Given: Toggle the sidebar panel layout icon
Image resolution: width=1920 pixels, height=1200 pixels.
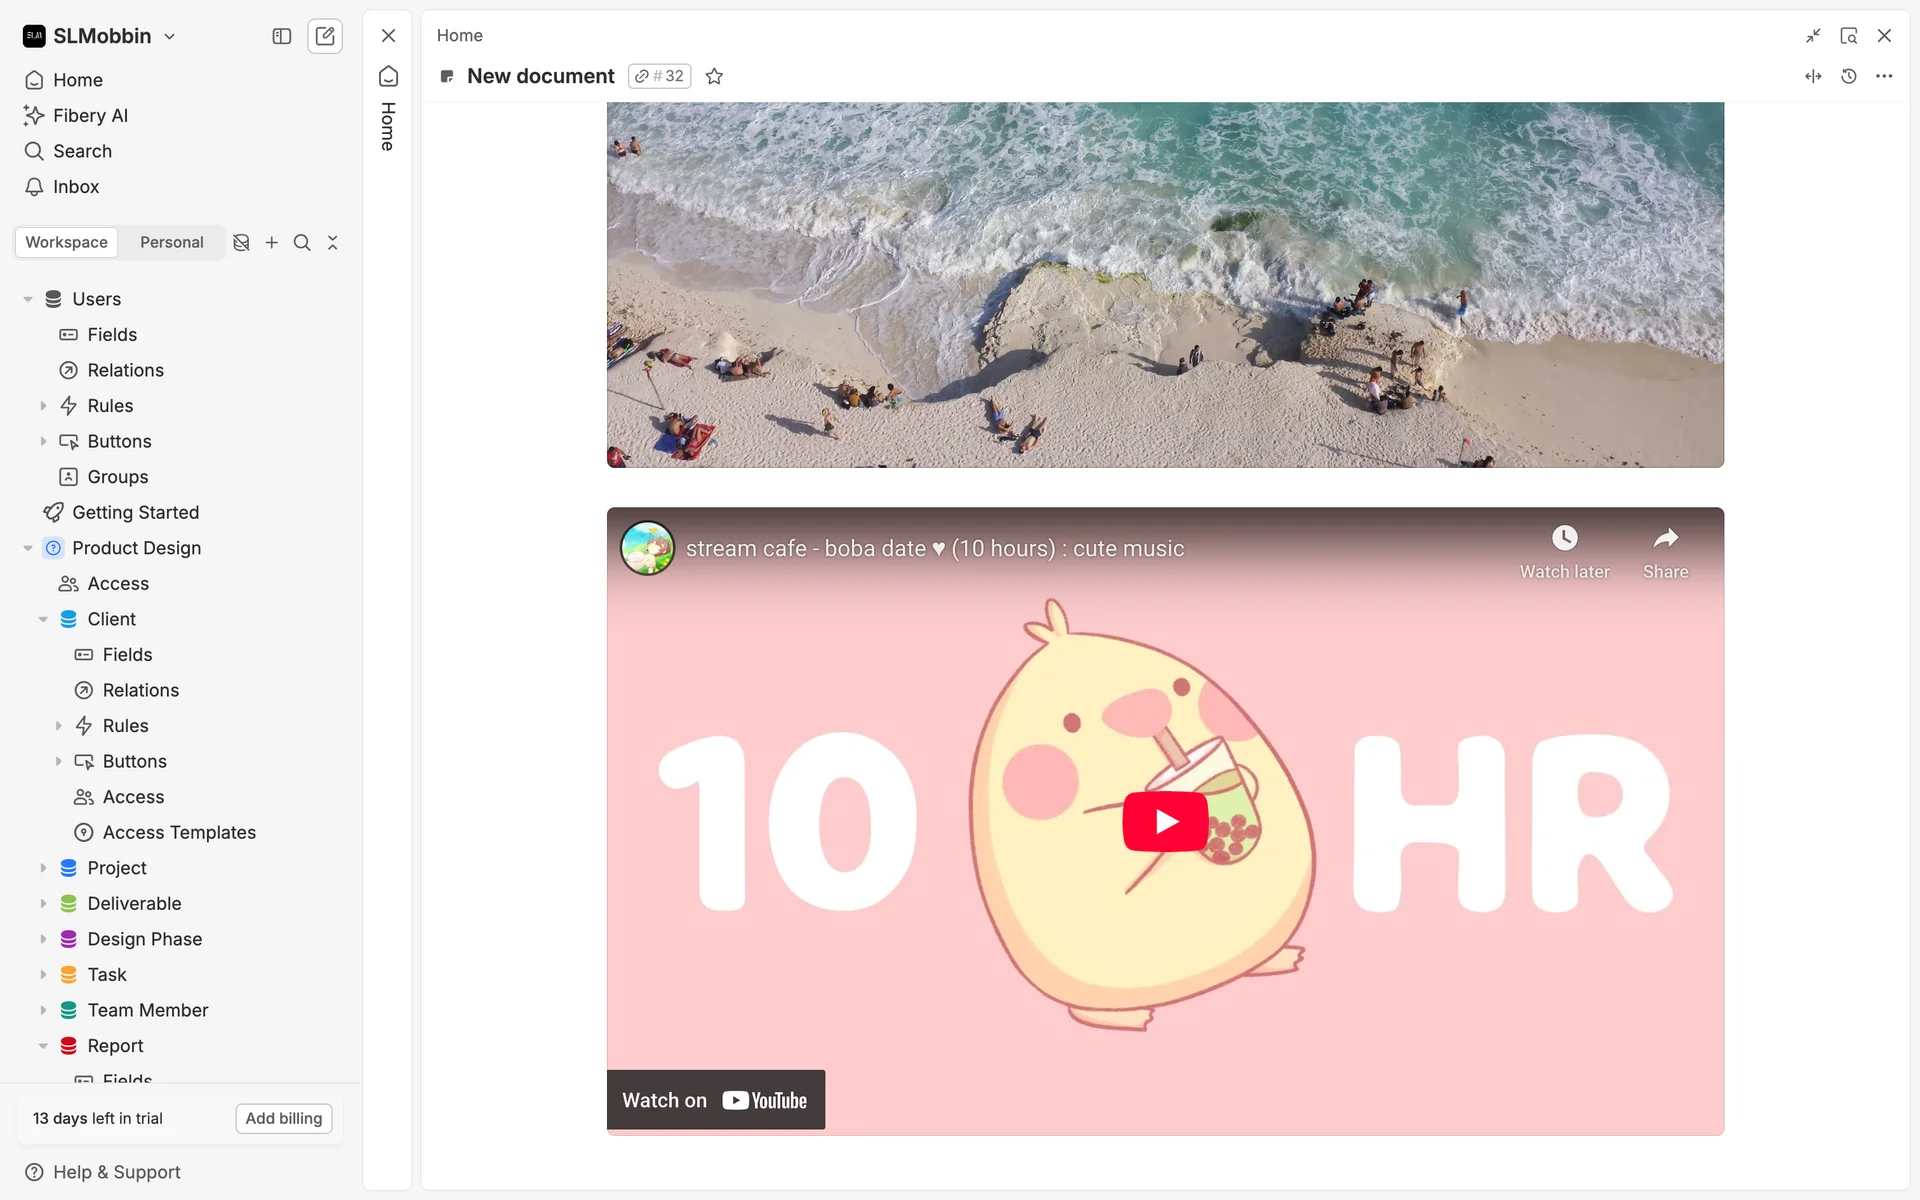Looking at the screenshot, I should point(282,36).
